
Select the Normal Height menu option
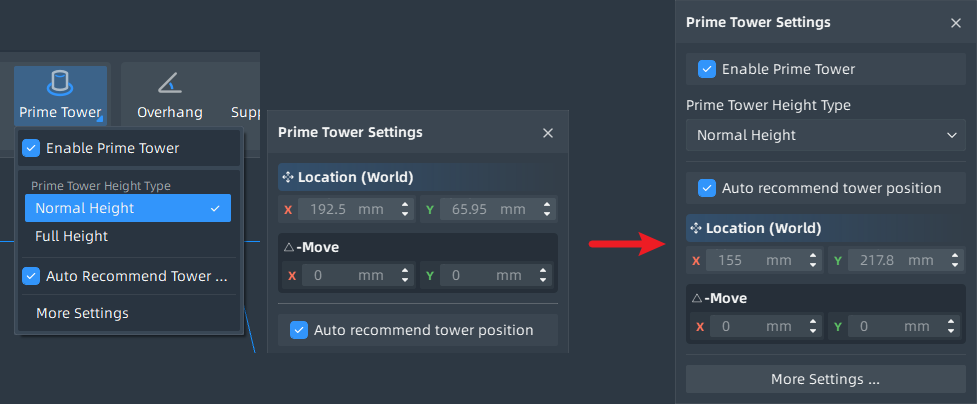[x=128, y=208]
